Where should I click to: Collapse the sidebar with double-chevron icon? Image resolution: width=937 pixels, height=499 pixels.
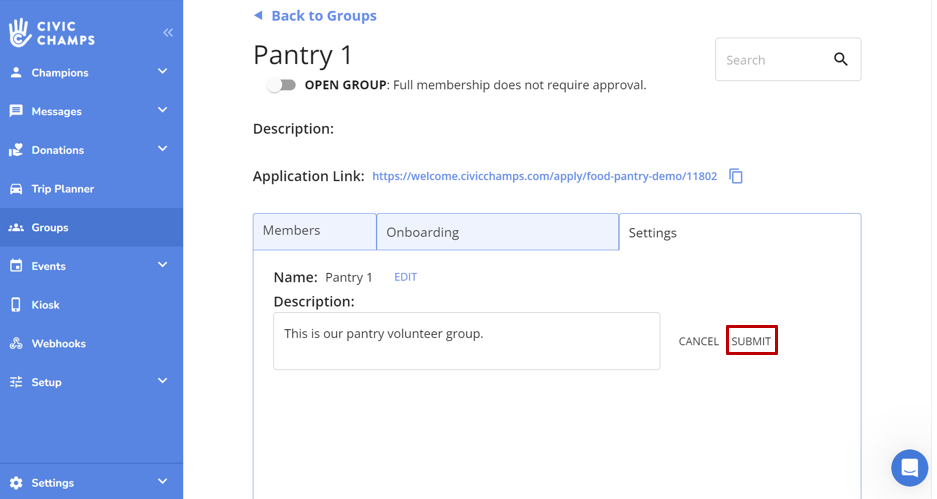(x=168, y=33)
